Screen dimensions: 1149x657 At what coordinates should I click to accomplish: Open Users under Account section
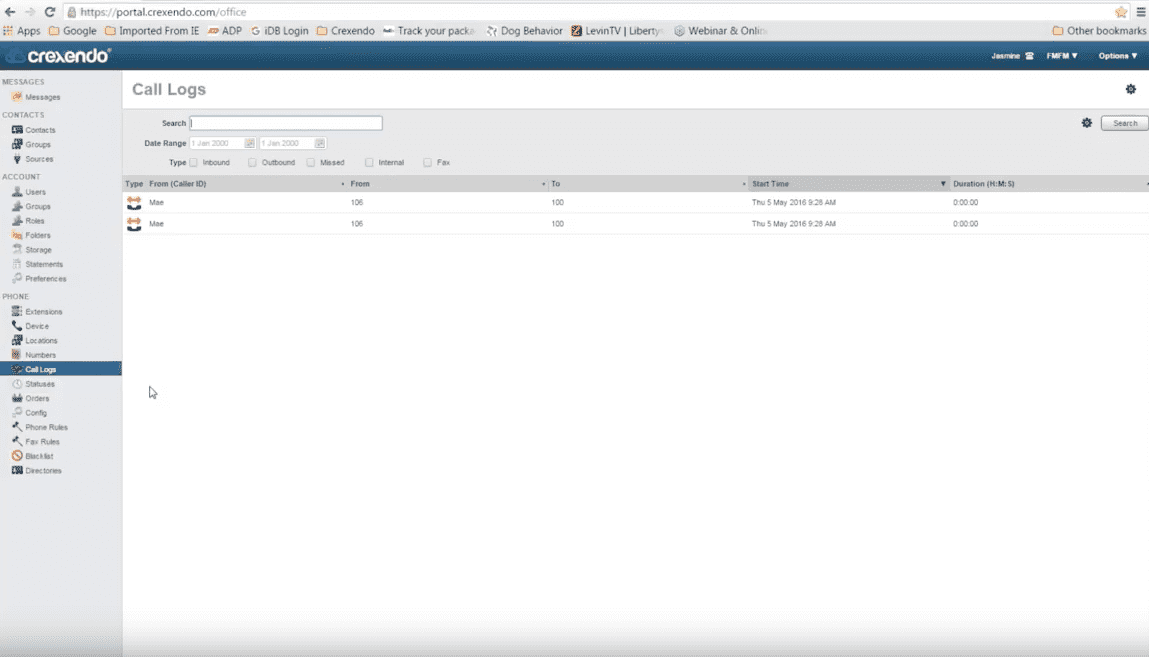[x=35, y=192]
